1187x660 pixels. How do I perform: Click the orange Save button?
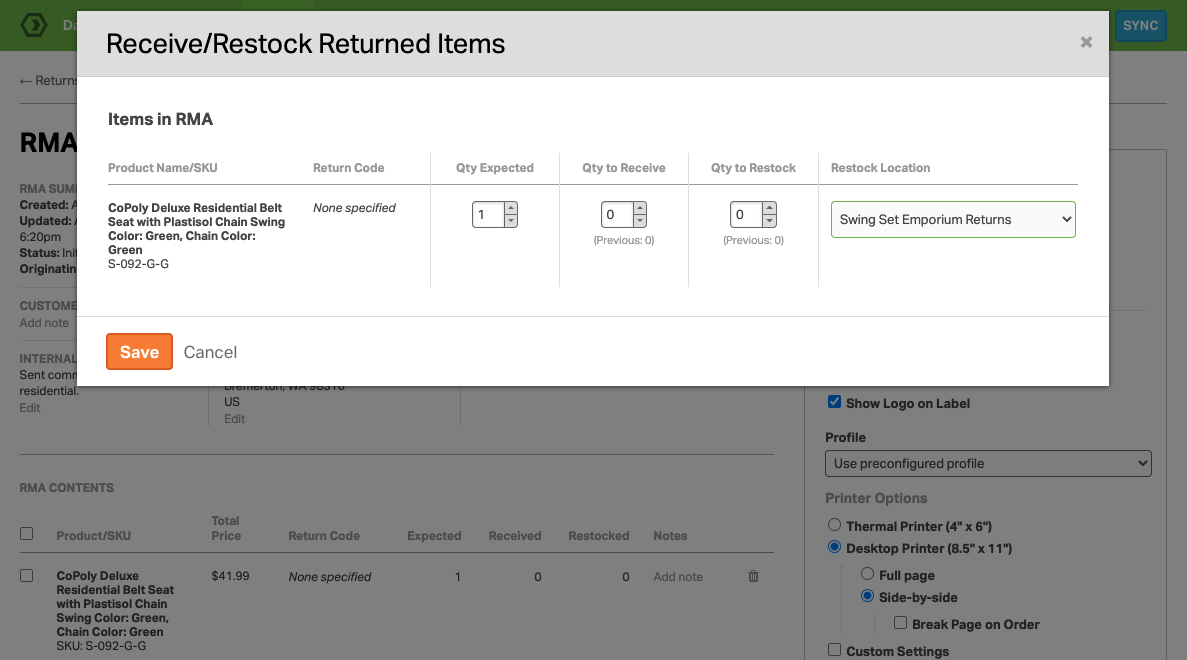[x=139, y=351]
